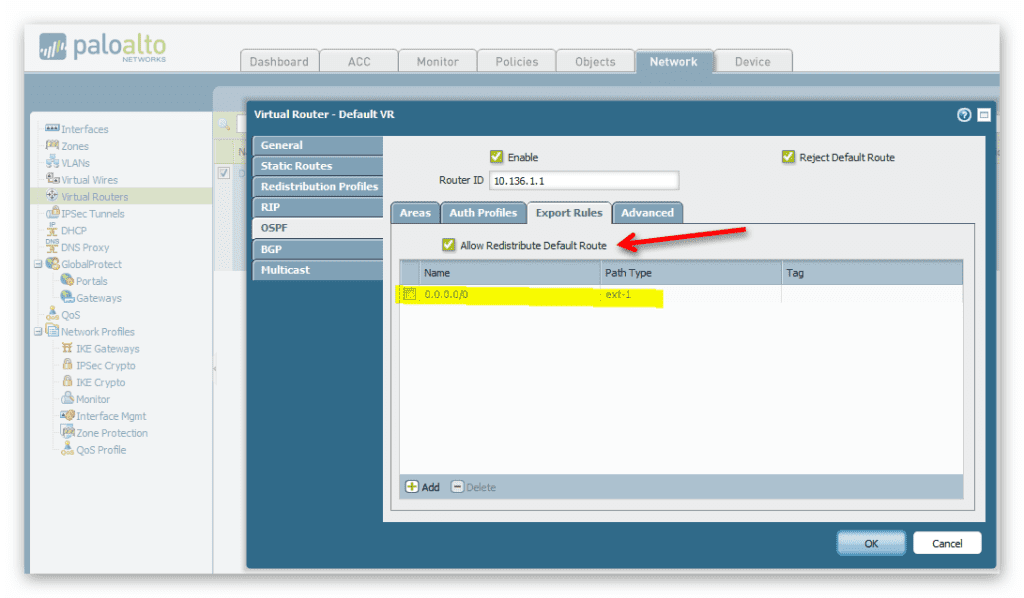Click the search magnifier icon behind dialog
The height and width of the screenshot is (598, 1024).
[224, 124]
